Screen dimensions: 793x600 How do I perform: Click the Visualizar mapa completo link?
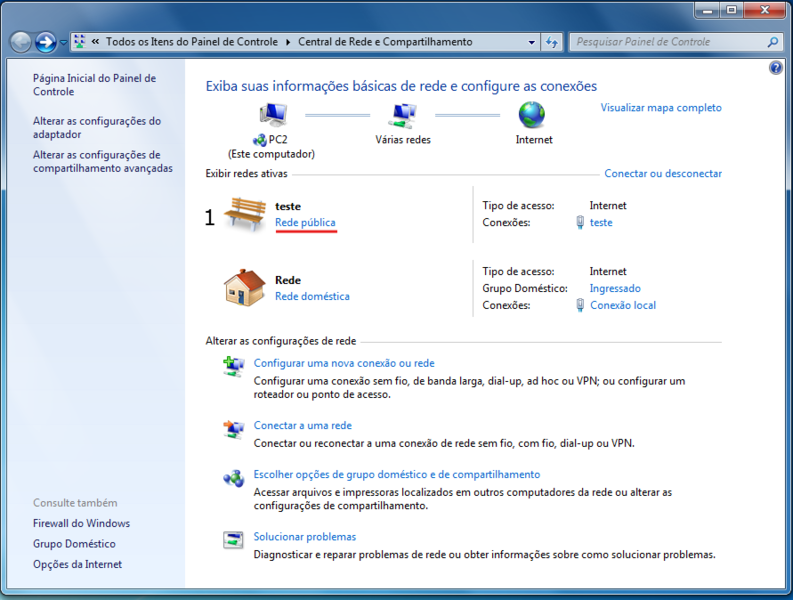(x=661, y=107)
